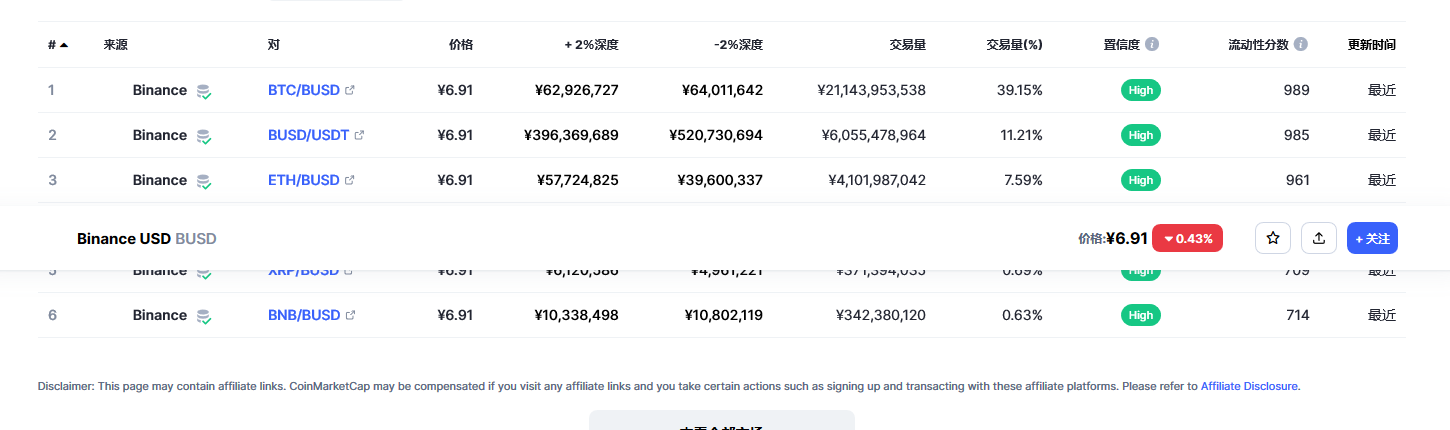The image size is (1450, 430).
Task: Click the + 关注 follow button
Action: click(1372, 238)
